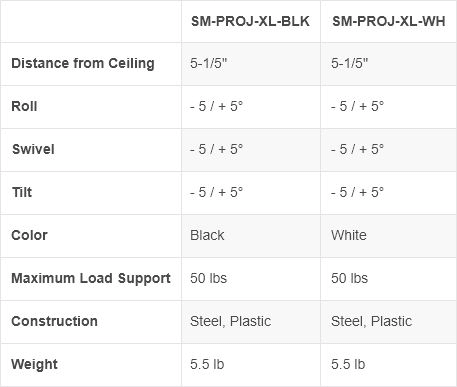
Task: Select the Roll row label
Action: 24,106
